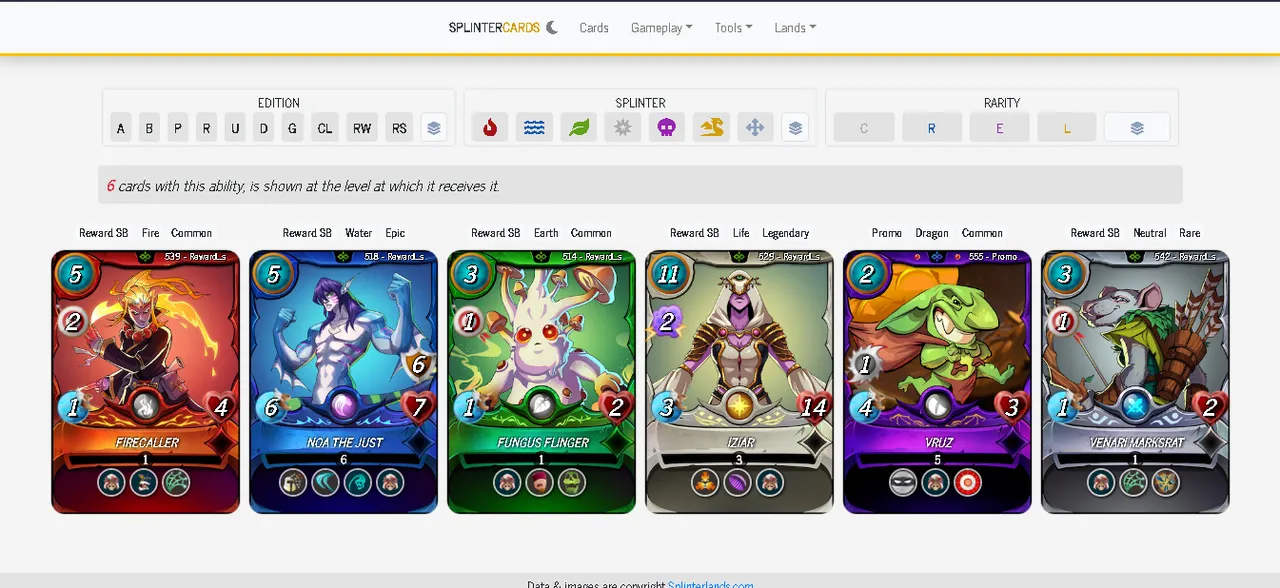Click 'Fire' label above Firecaller card
1280x588 pixels.
[x=150, y=233]
